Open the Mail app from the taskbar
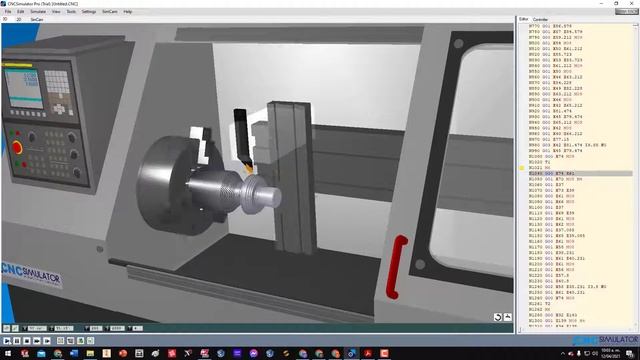This screenshot has width=640, height=360. click(41, 353)
